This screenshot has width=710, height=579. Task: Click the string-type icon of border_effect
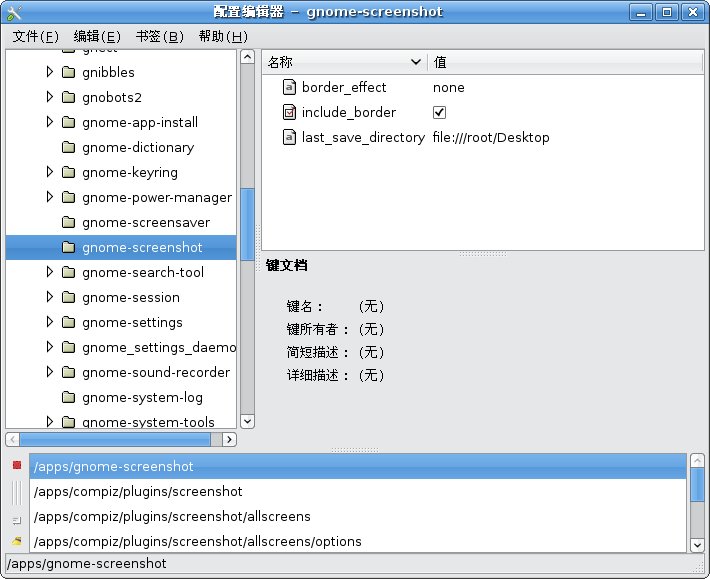[289, 87]
